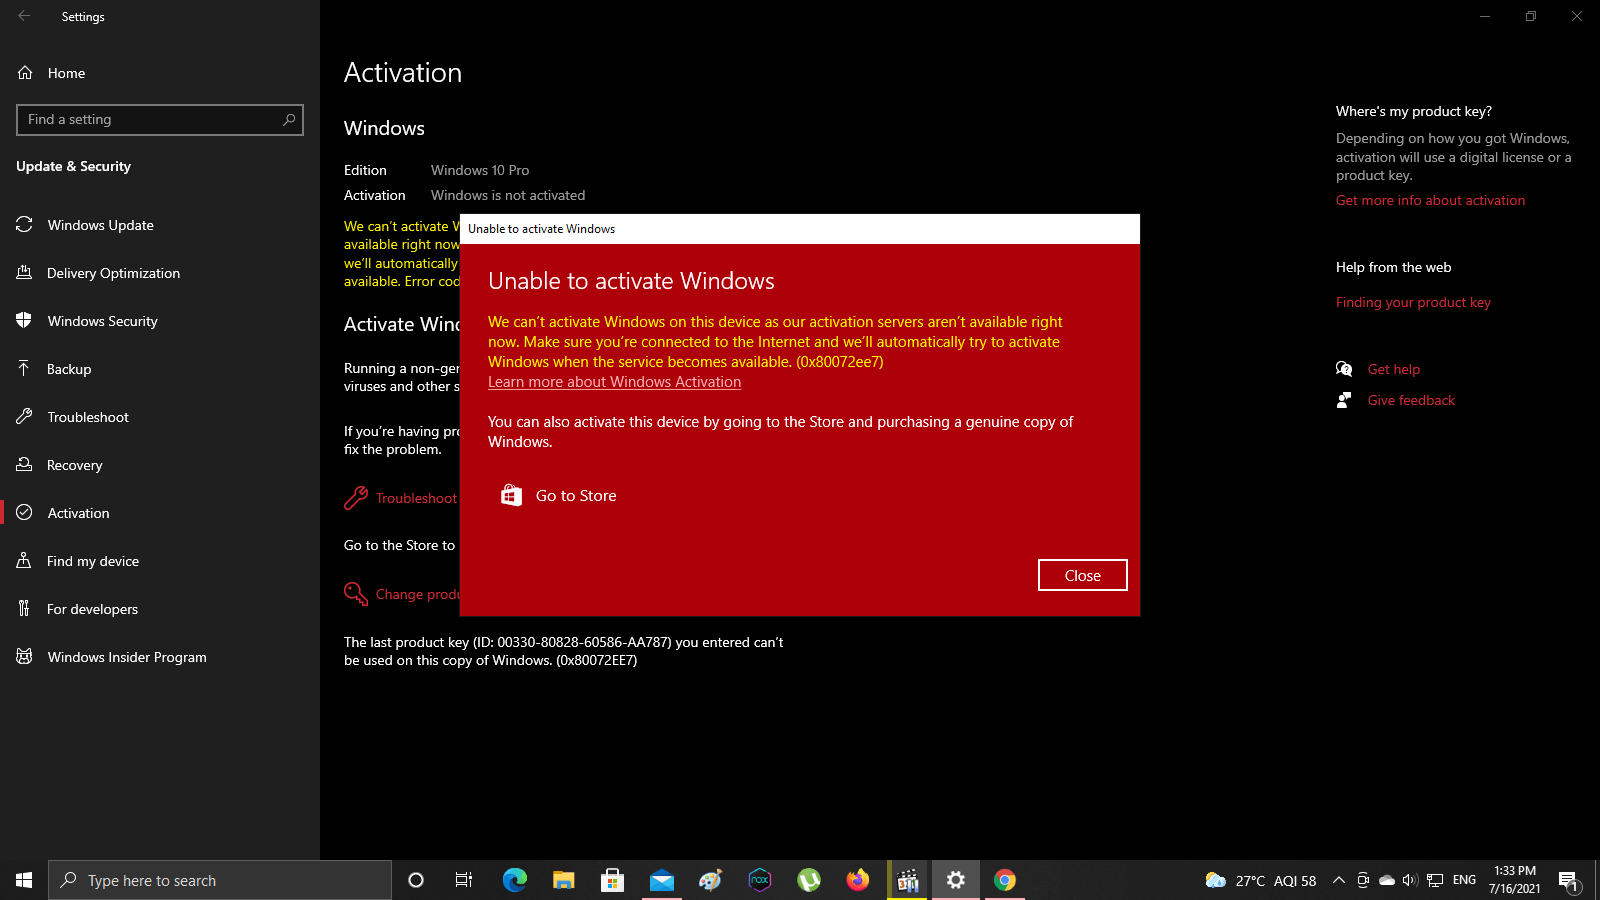Viewport: 1600px width, 900px height.
Task: Open Finding your product key link
Action: [x=1413, y=302]
